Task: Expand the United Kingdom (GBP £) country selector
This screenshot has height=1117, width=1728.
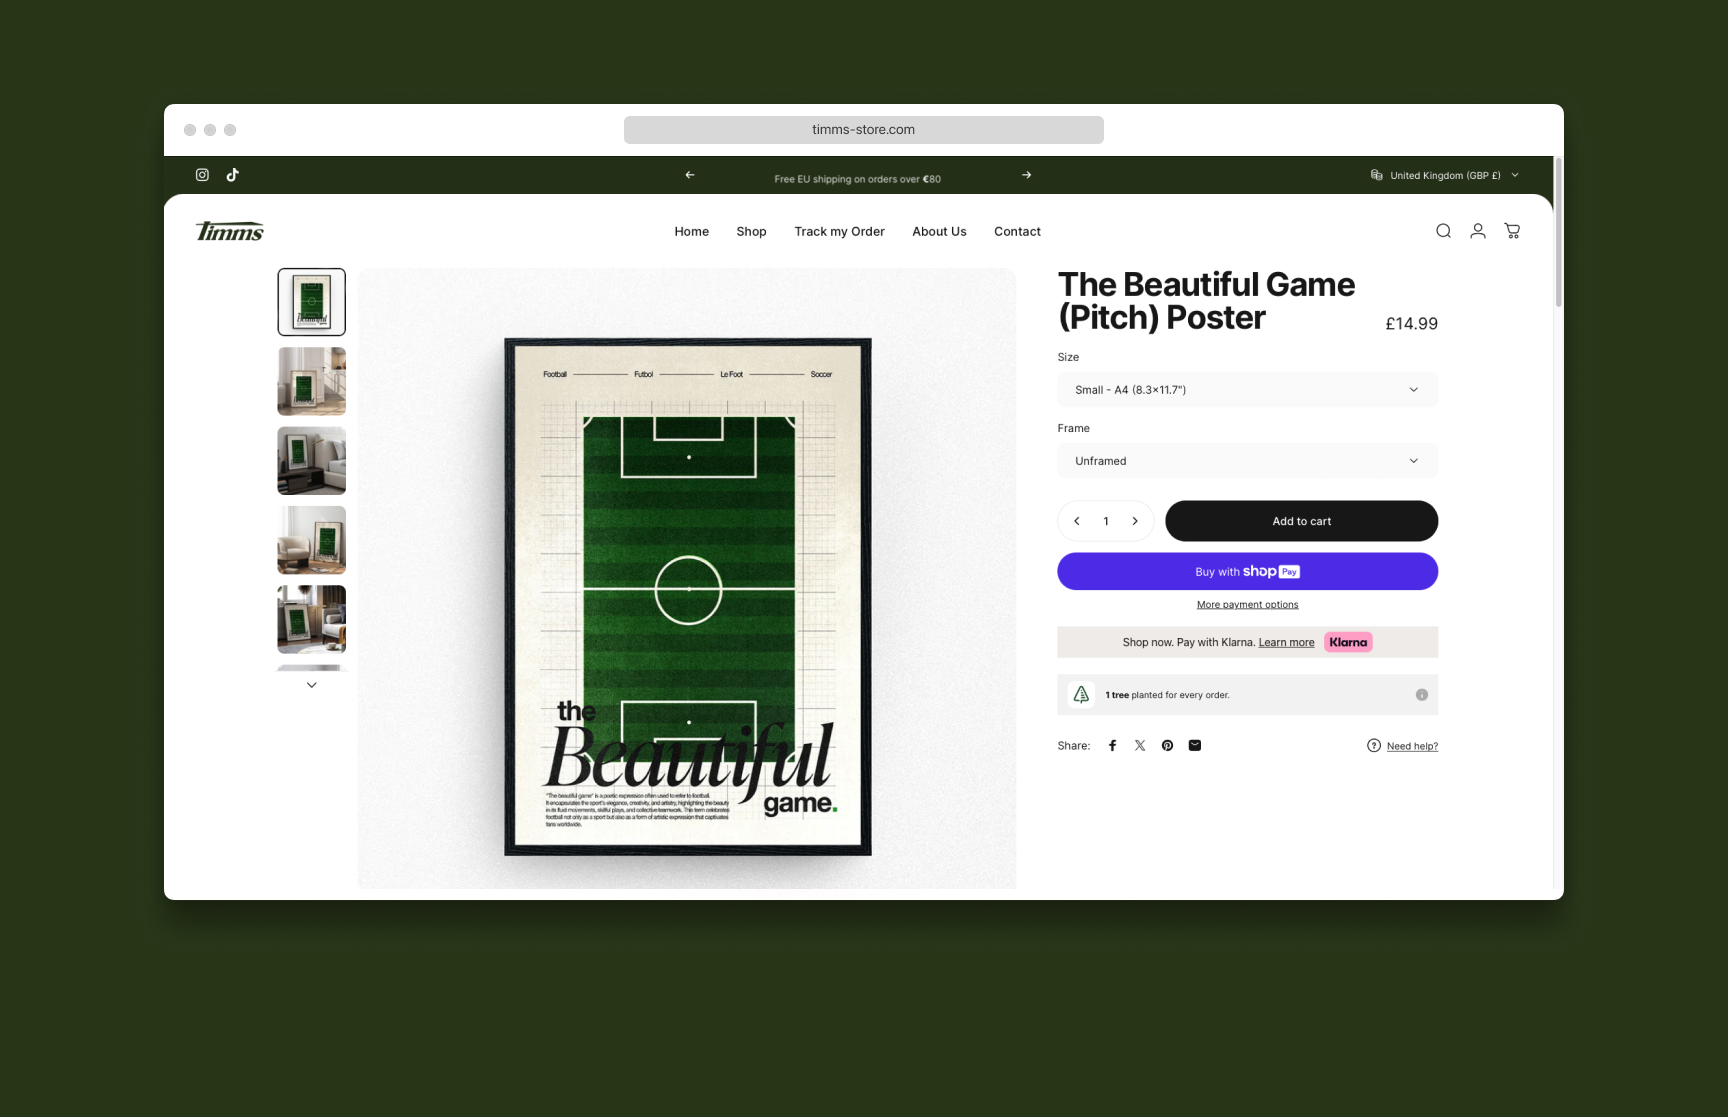Action: [x=1444, y=175]
